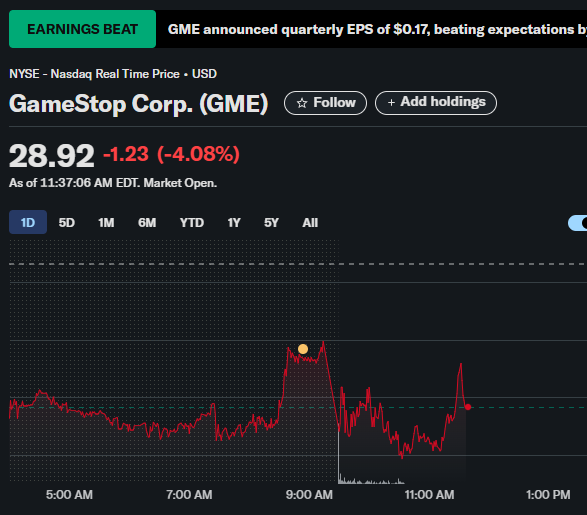
Task: Show the 6M chart range
Action: tap(147, 223)
